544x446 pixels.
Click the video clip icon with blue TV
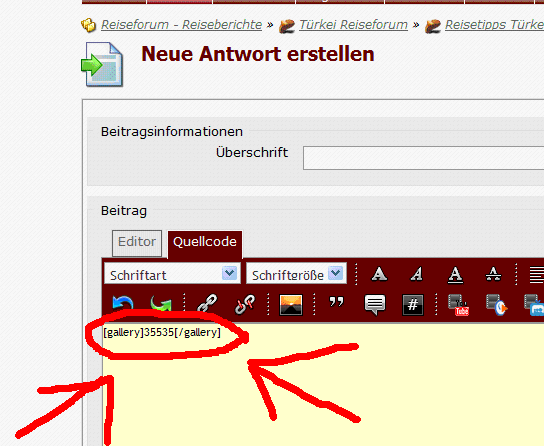click(x=534, y=305)
